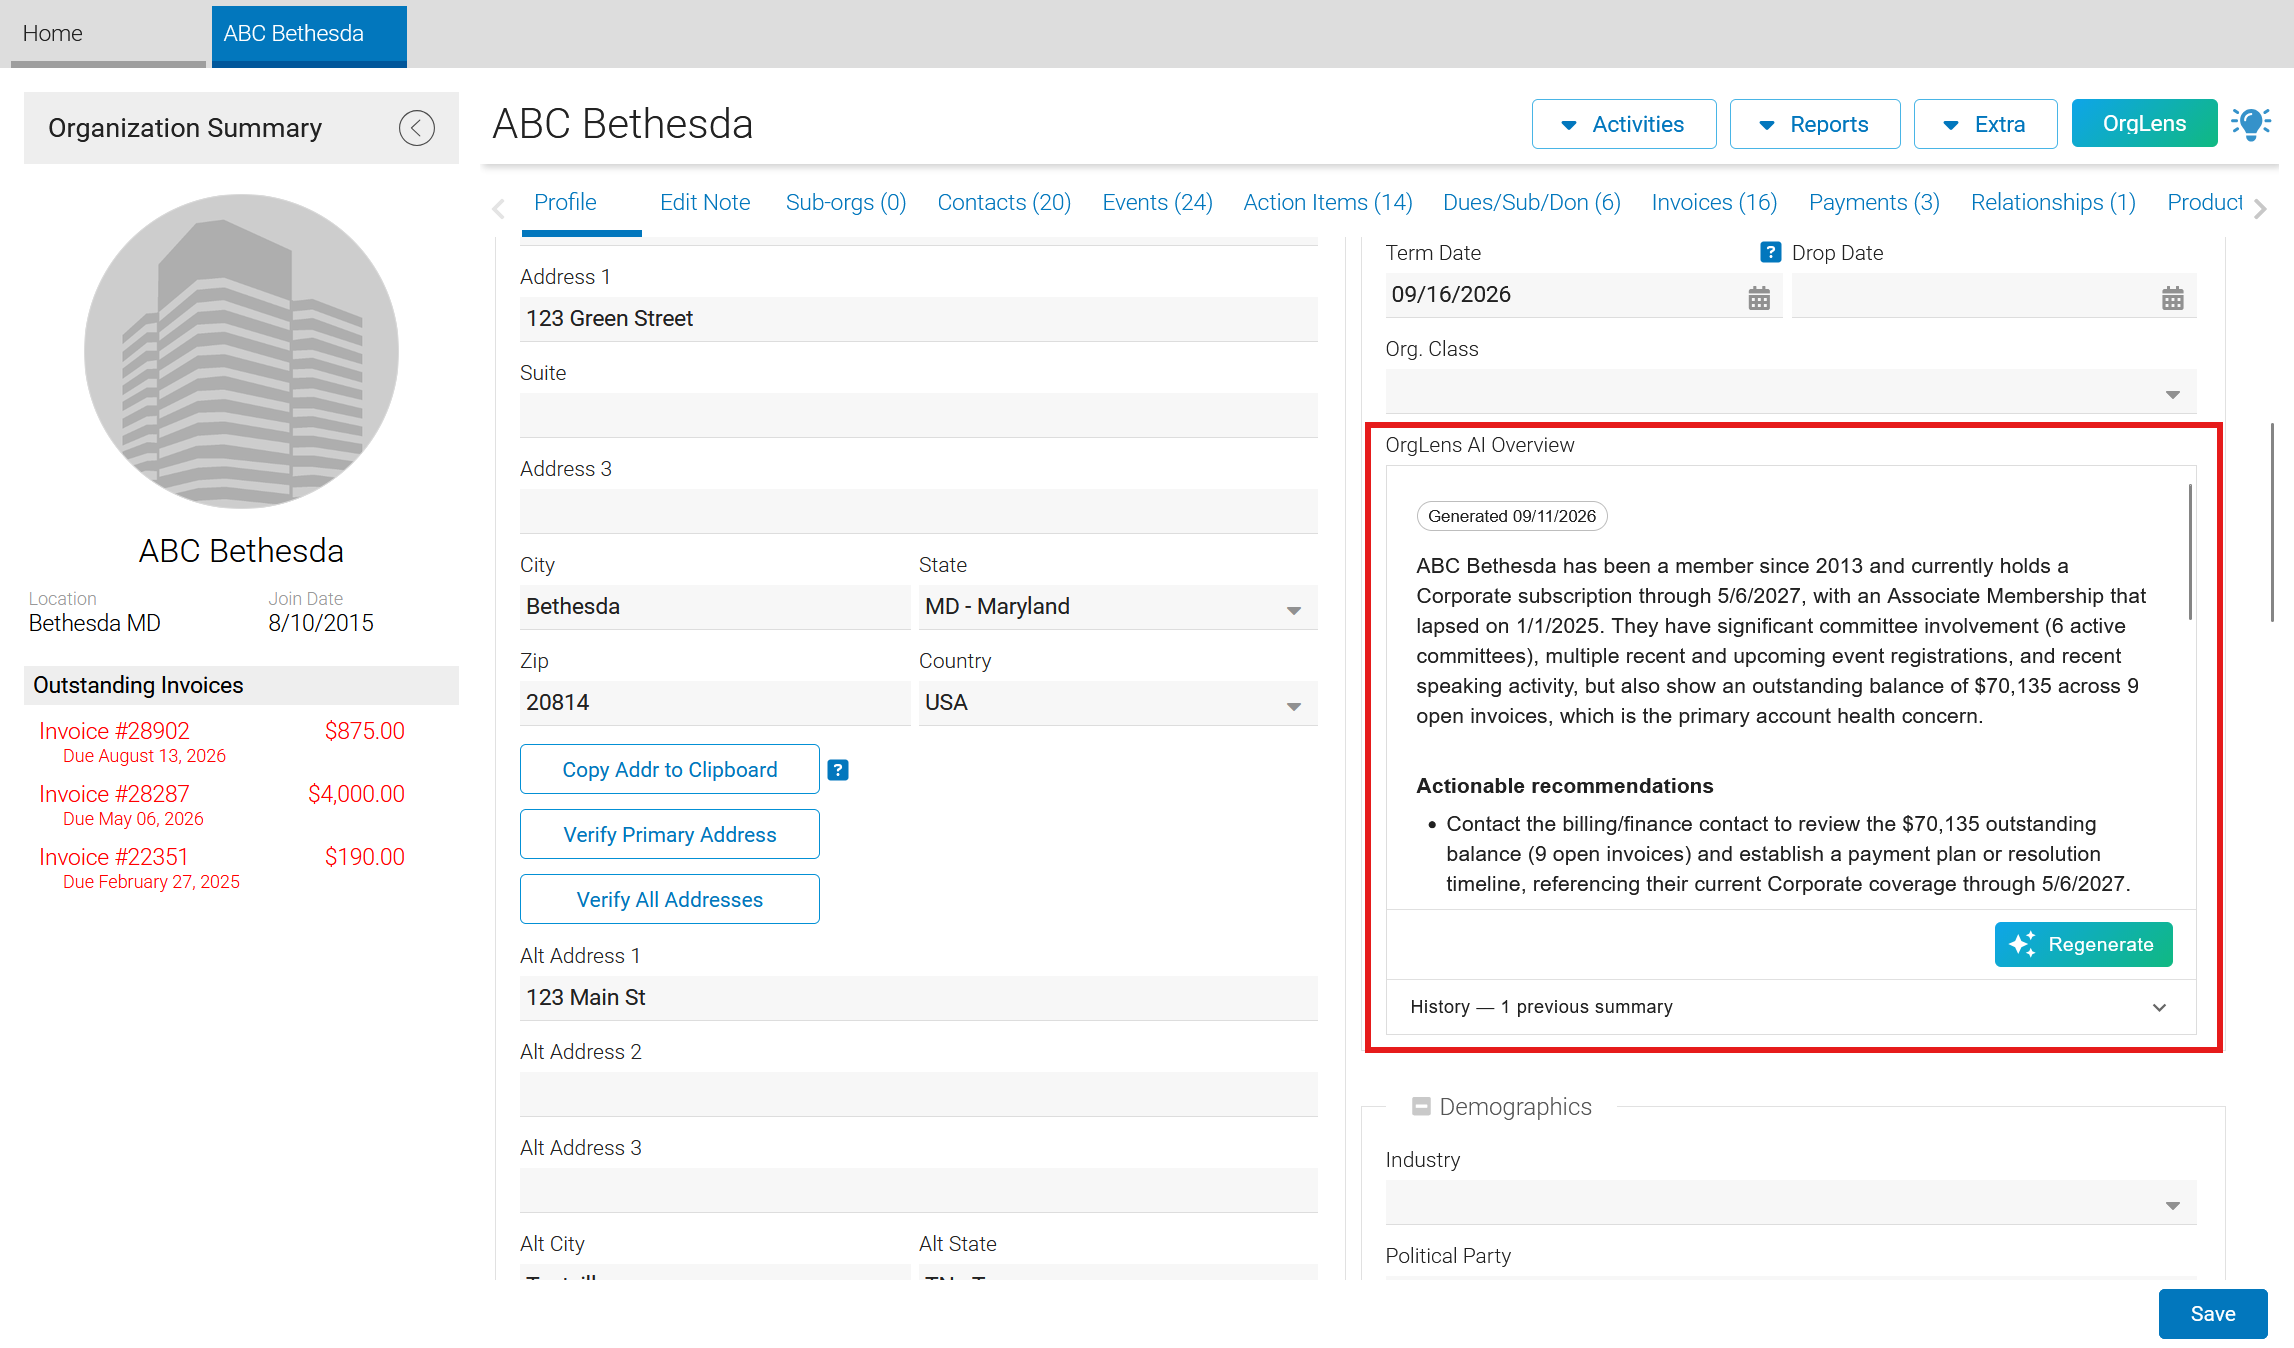Click Copy Addr to Clipboard button

point(669,769)
